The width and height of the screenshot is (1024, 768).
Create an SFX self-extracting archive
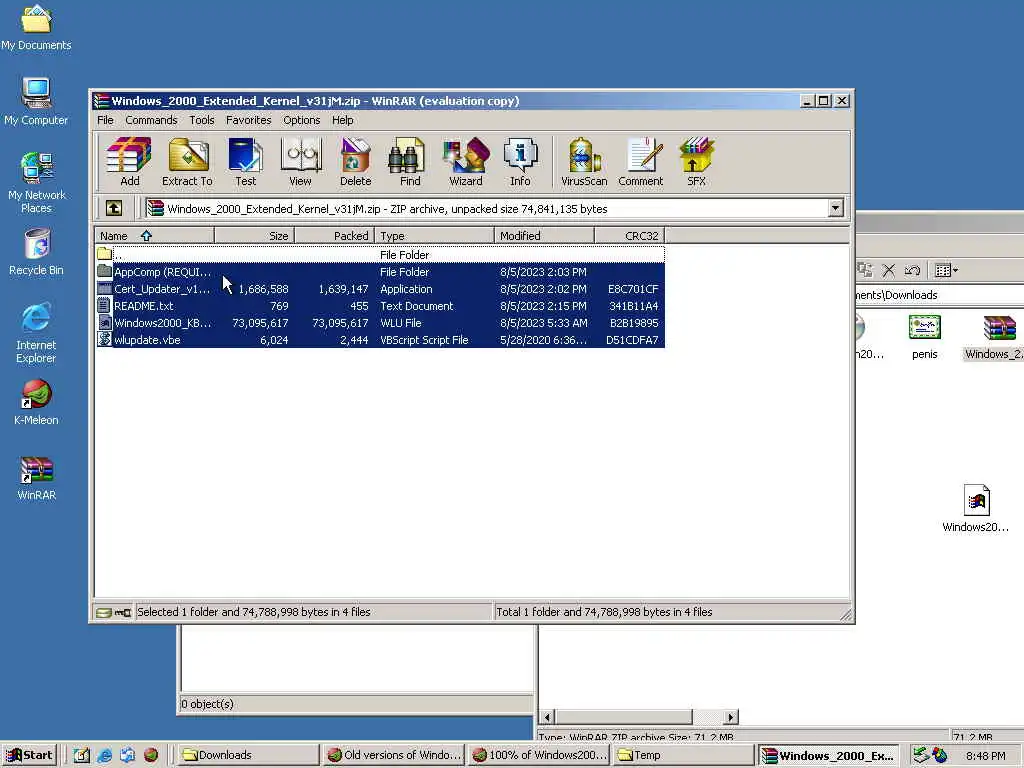[x=696, y=162]
